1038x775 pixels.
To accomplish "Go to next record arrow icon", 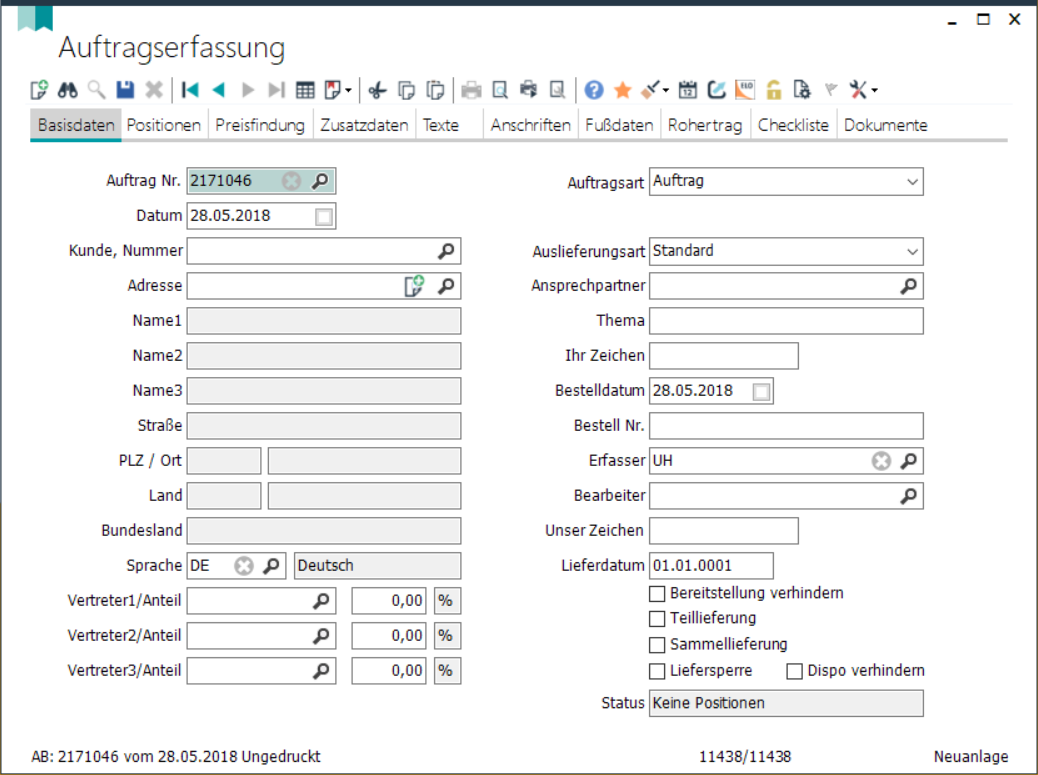I will pos(248,89).
